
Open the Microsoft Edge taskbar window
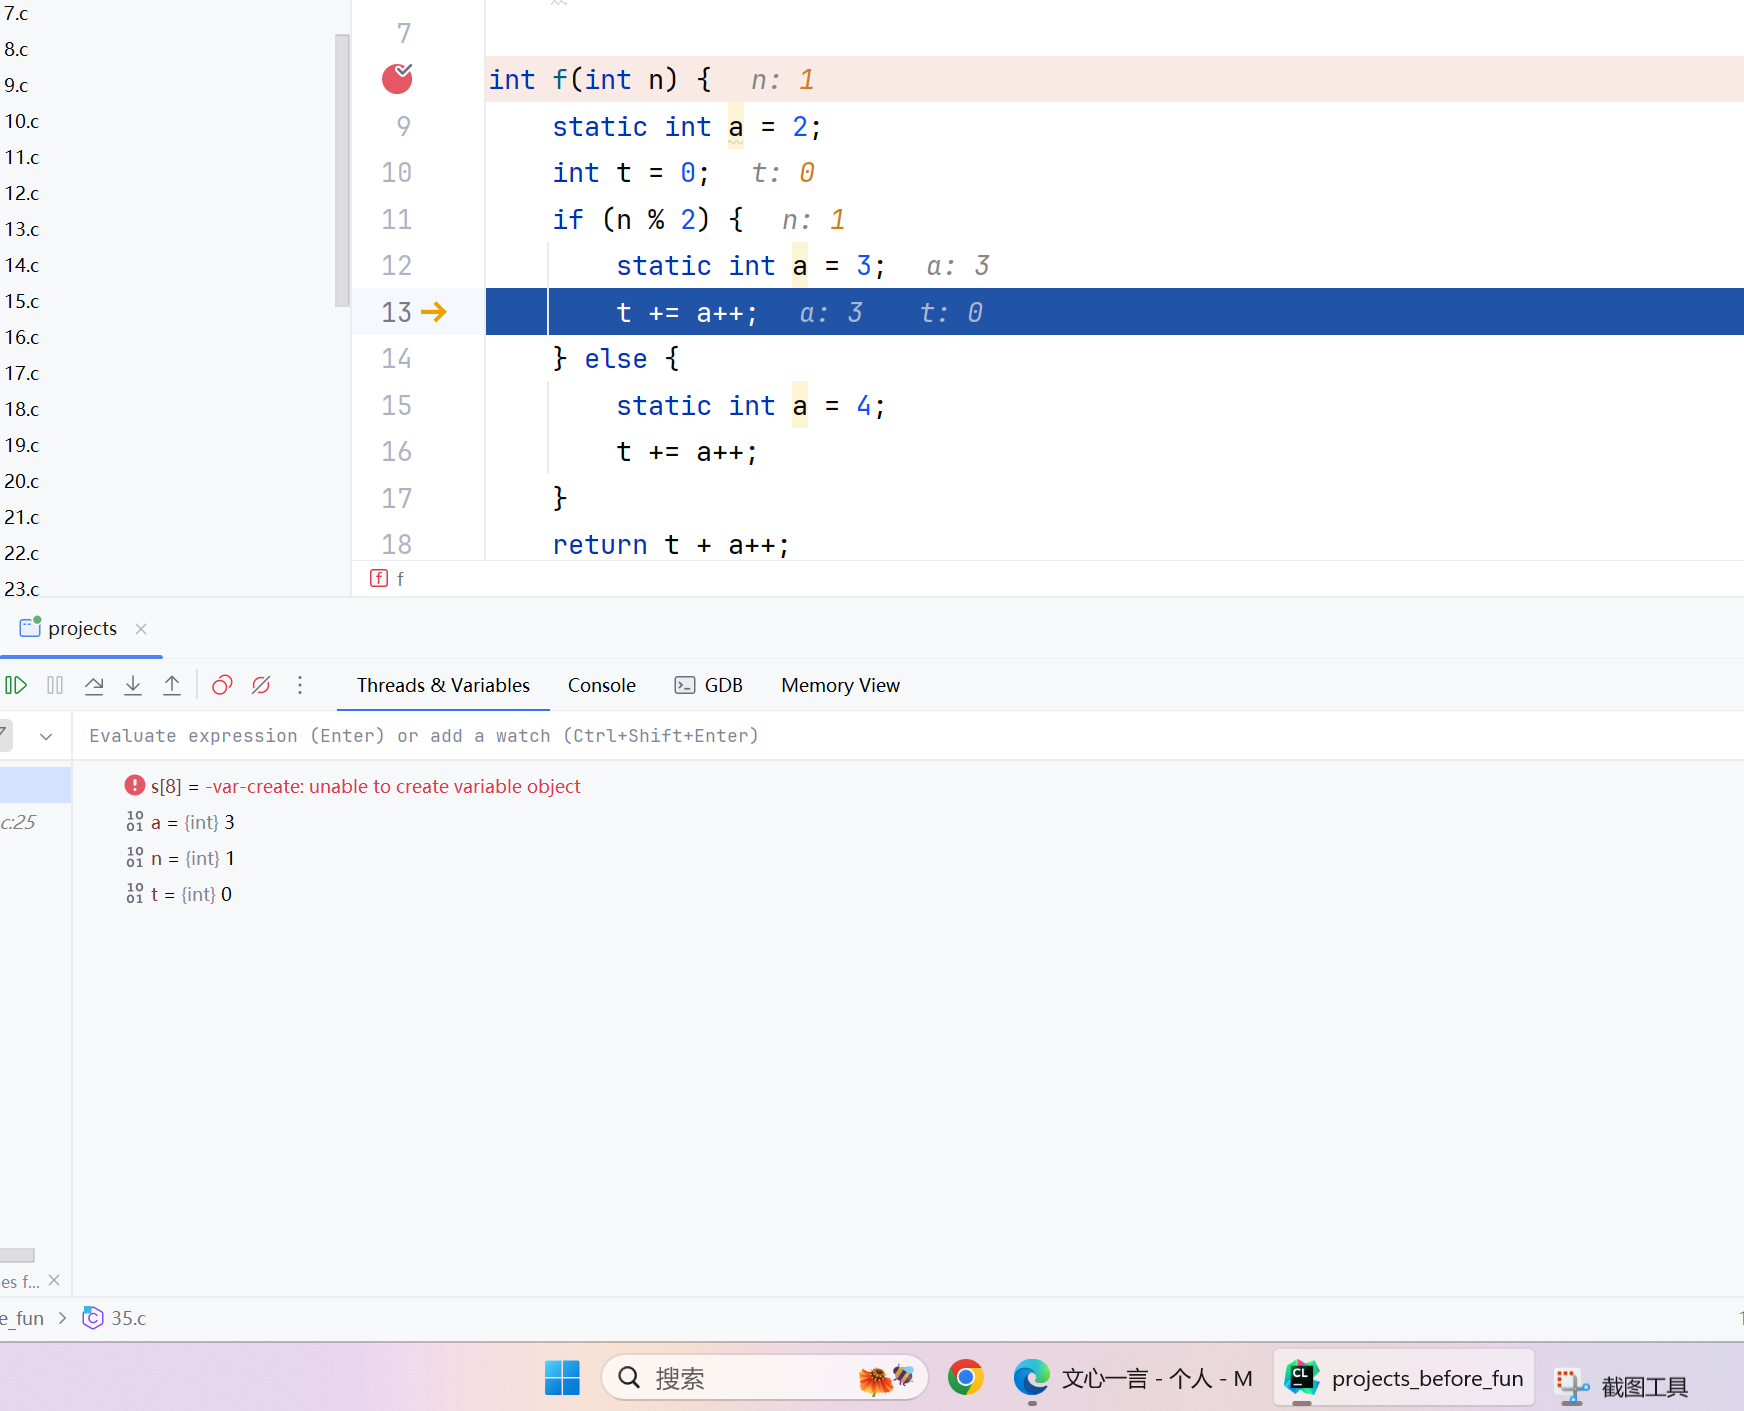click(x=1132, y=1378)
